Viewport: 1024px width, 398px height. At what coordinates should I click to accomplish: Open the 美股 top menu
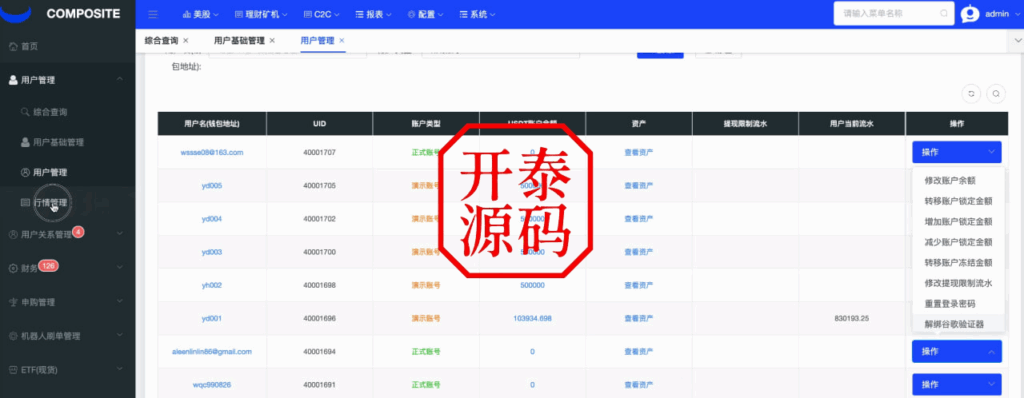point(200,14)
